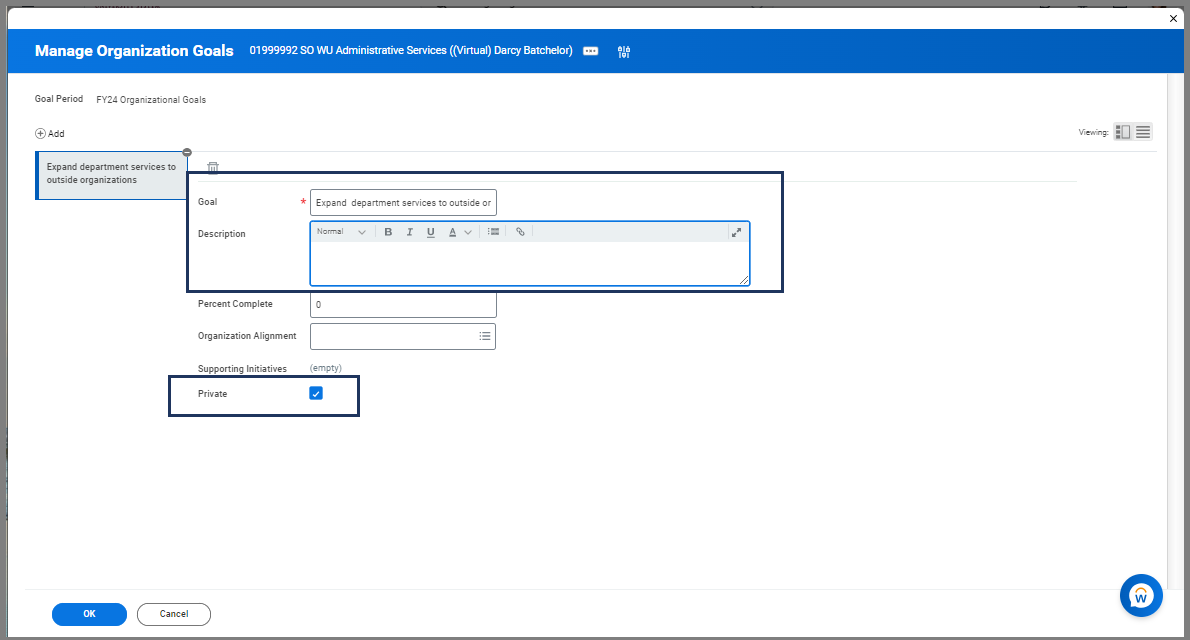Viewport: 1190px width, 640px height.
Task: Open the Normal paragrah style dropdown
Action: click(x=341, y=232)
